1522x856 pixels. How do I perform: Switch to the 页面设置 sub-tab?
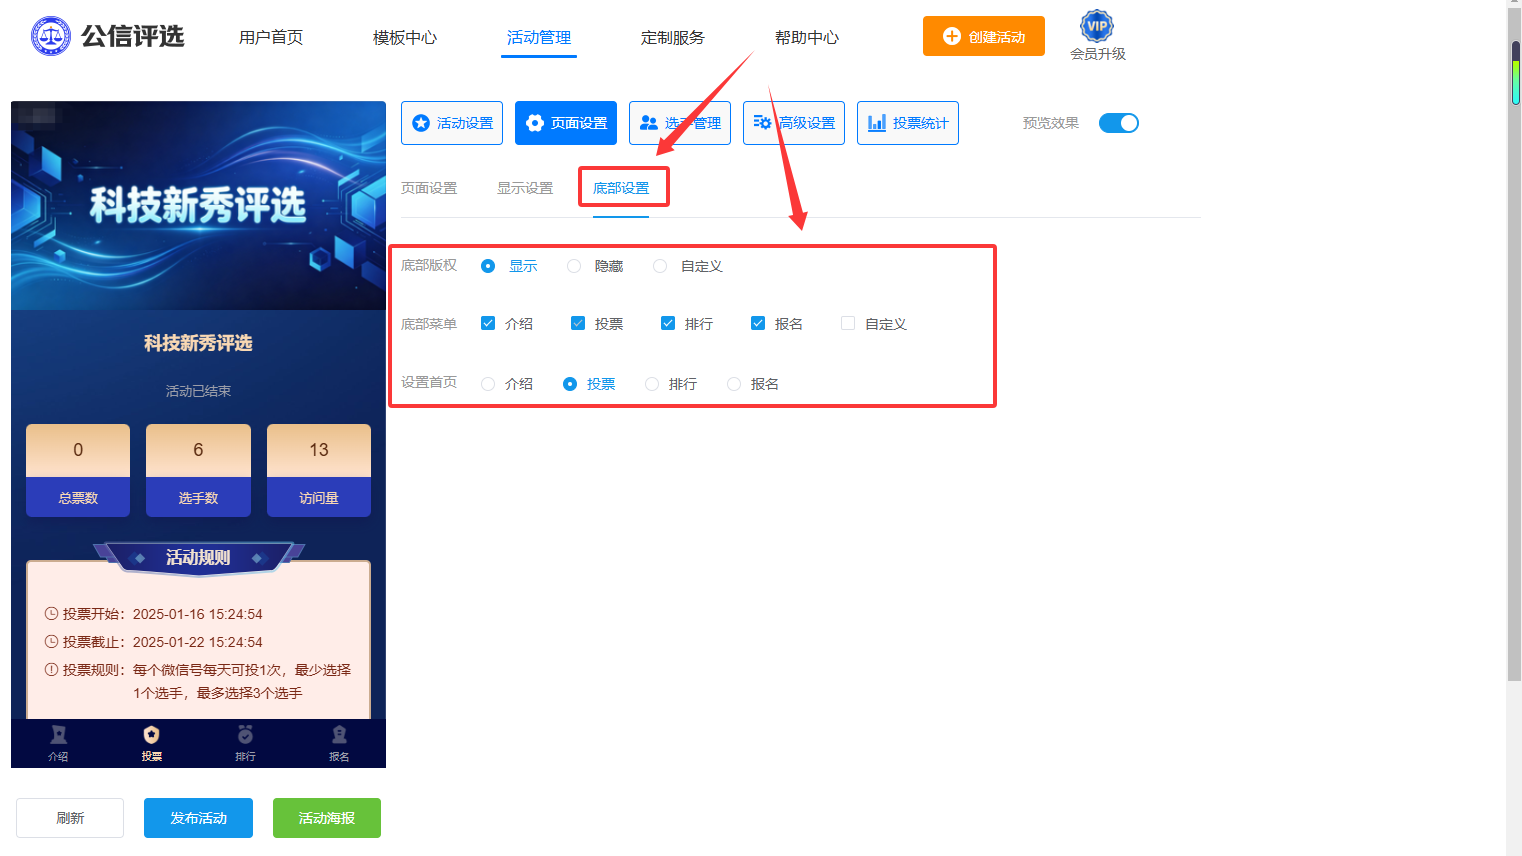(x=429, y=188)
